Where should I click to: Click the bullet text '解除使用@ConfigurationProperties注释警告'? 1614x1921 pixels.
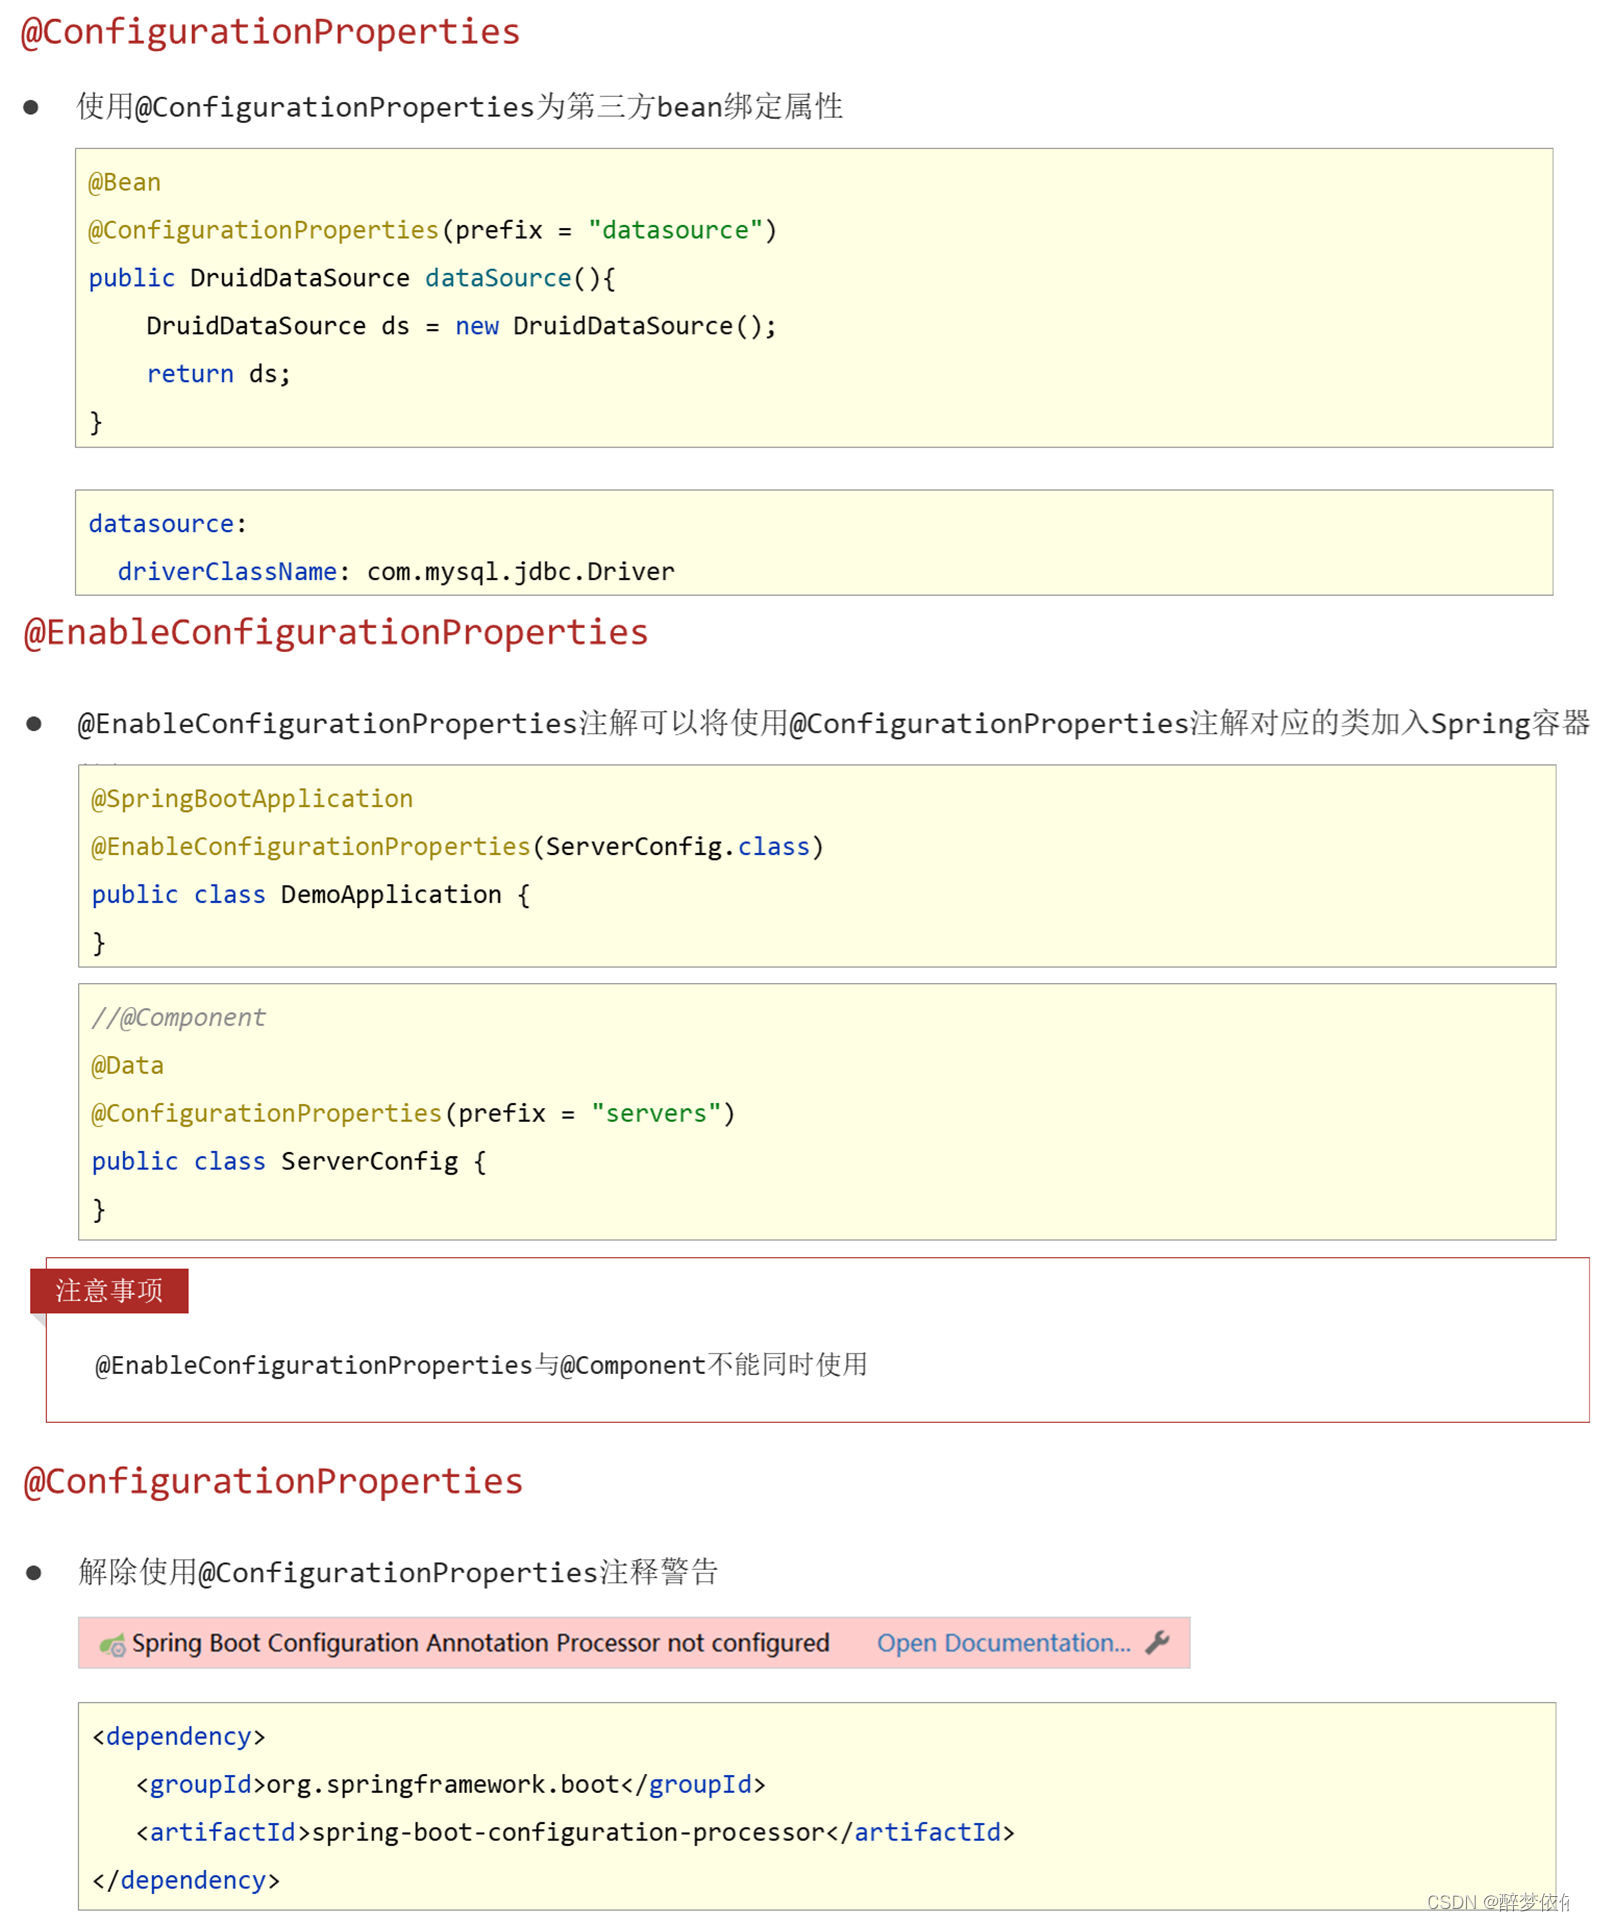tap(398, 1572)
